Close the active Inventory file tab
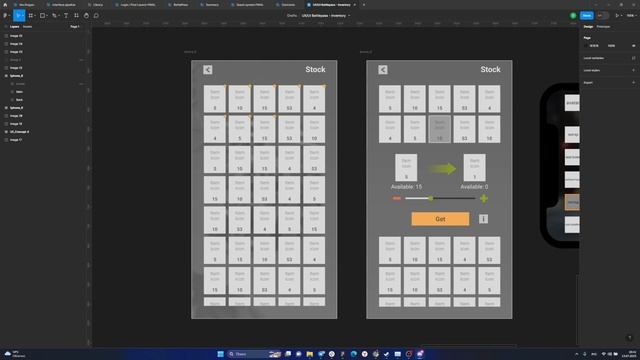The width and height of the screenshot is (640, 360). pyautogui.click(x=354, y=4)
